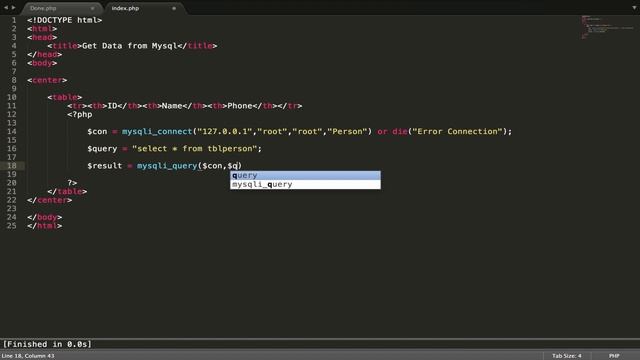Click the '</table>' closing tag

(x=67, y=191)
